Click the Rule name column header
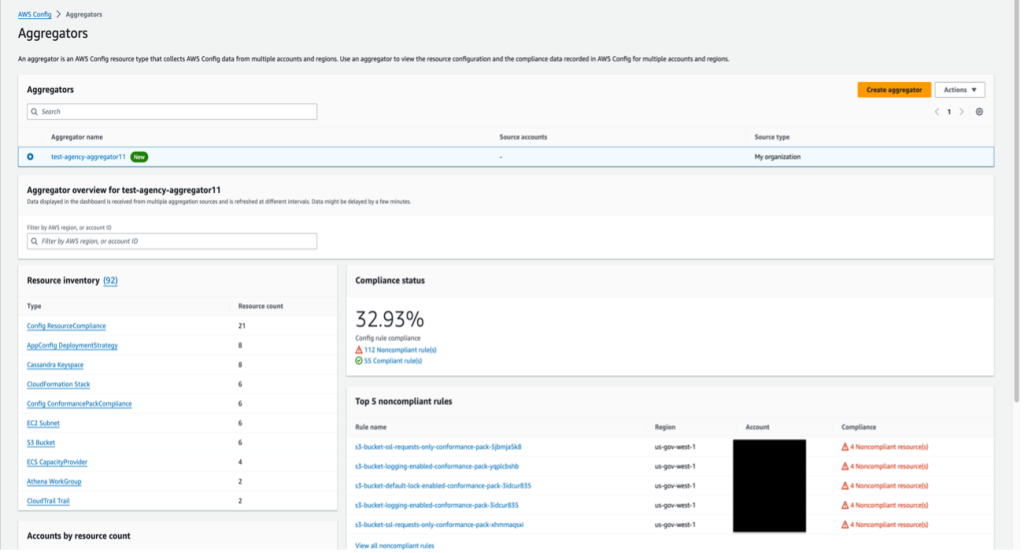 (x=371, y=427)
